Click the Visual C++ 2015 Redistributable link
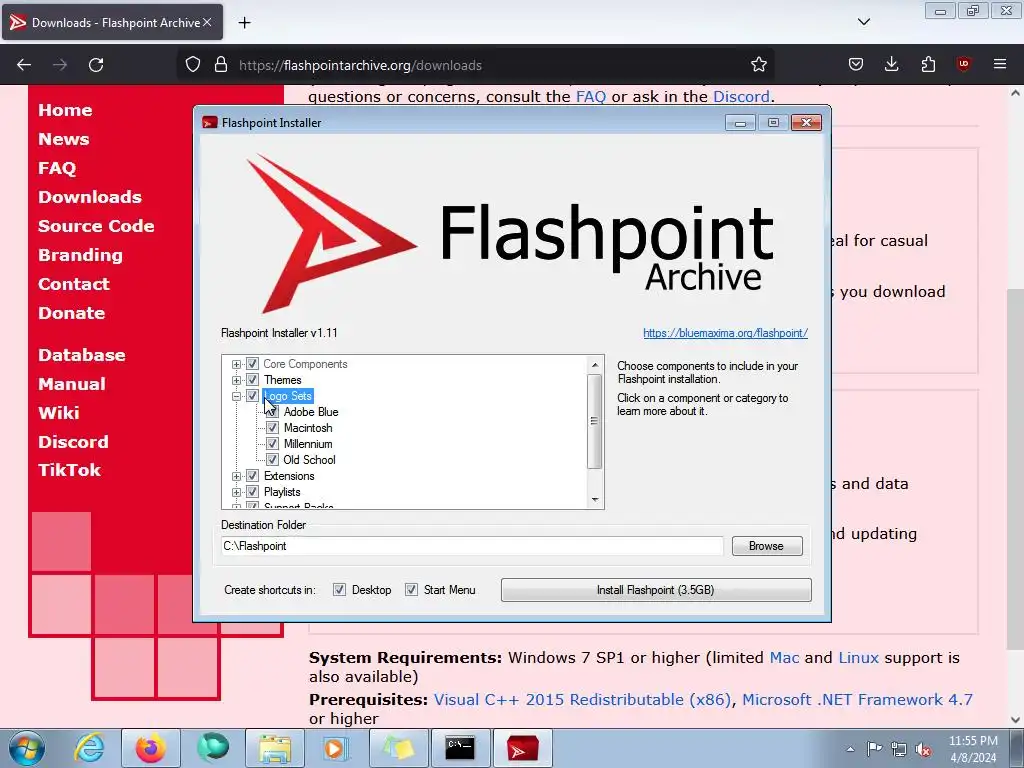This screenshot has height=768, width=1024. click(582, 699)
